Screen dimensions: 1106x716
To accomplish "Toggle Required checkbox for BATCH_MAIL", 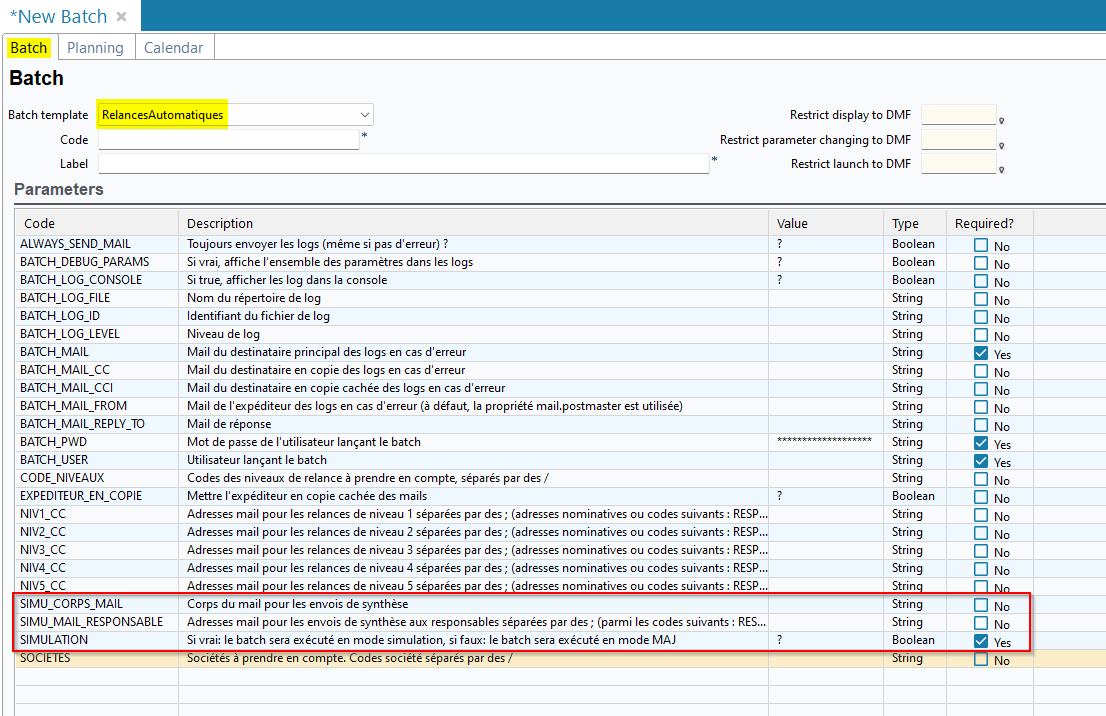I will coord(981,353).
